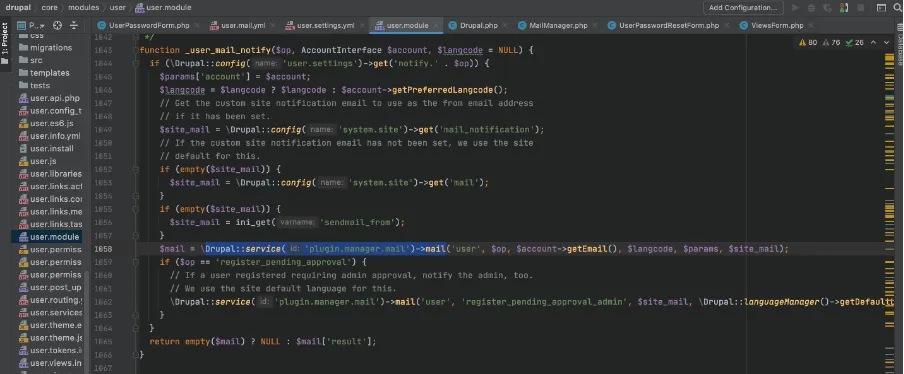Select user.views file in tree
The width and height of the screenshot is (904, 374).
point(50,363)
